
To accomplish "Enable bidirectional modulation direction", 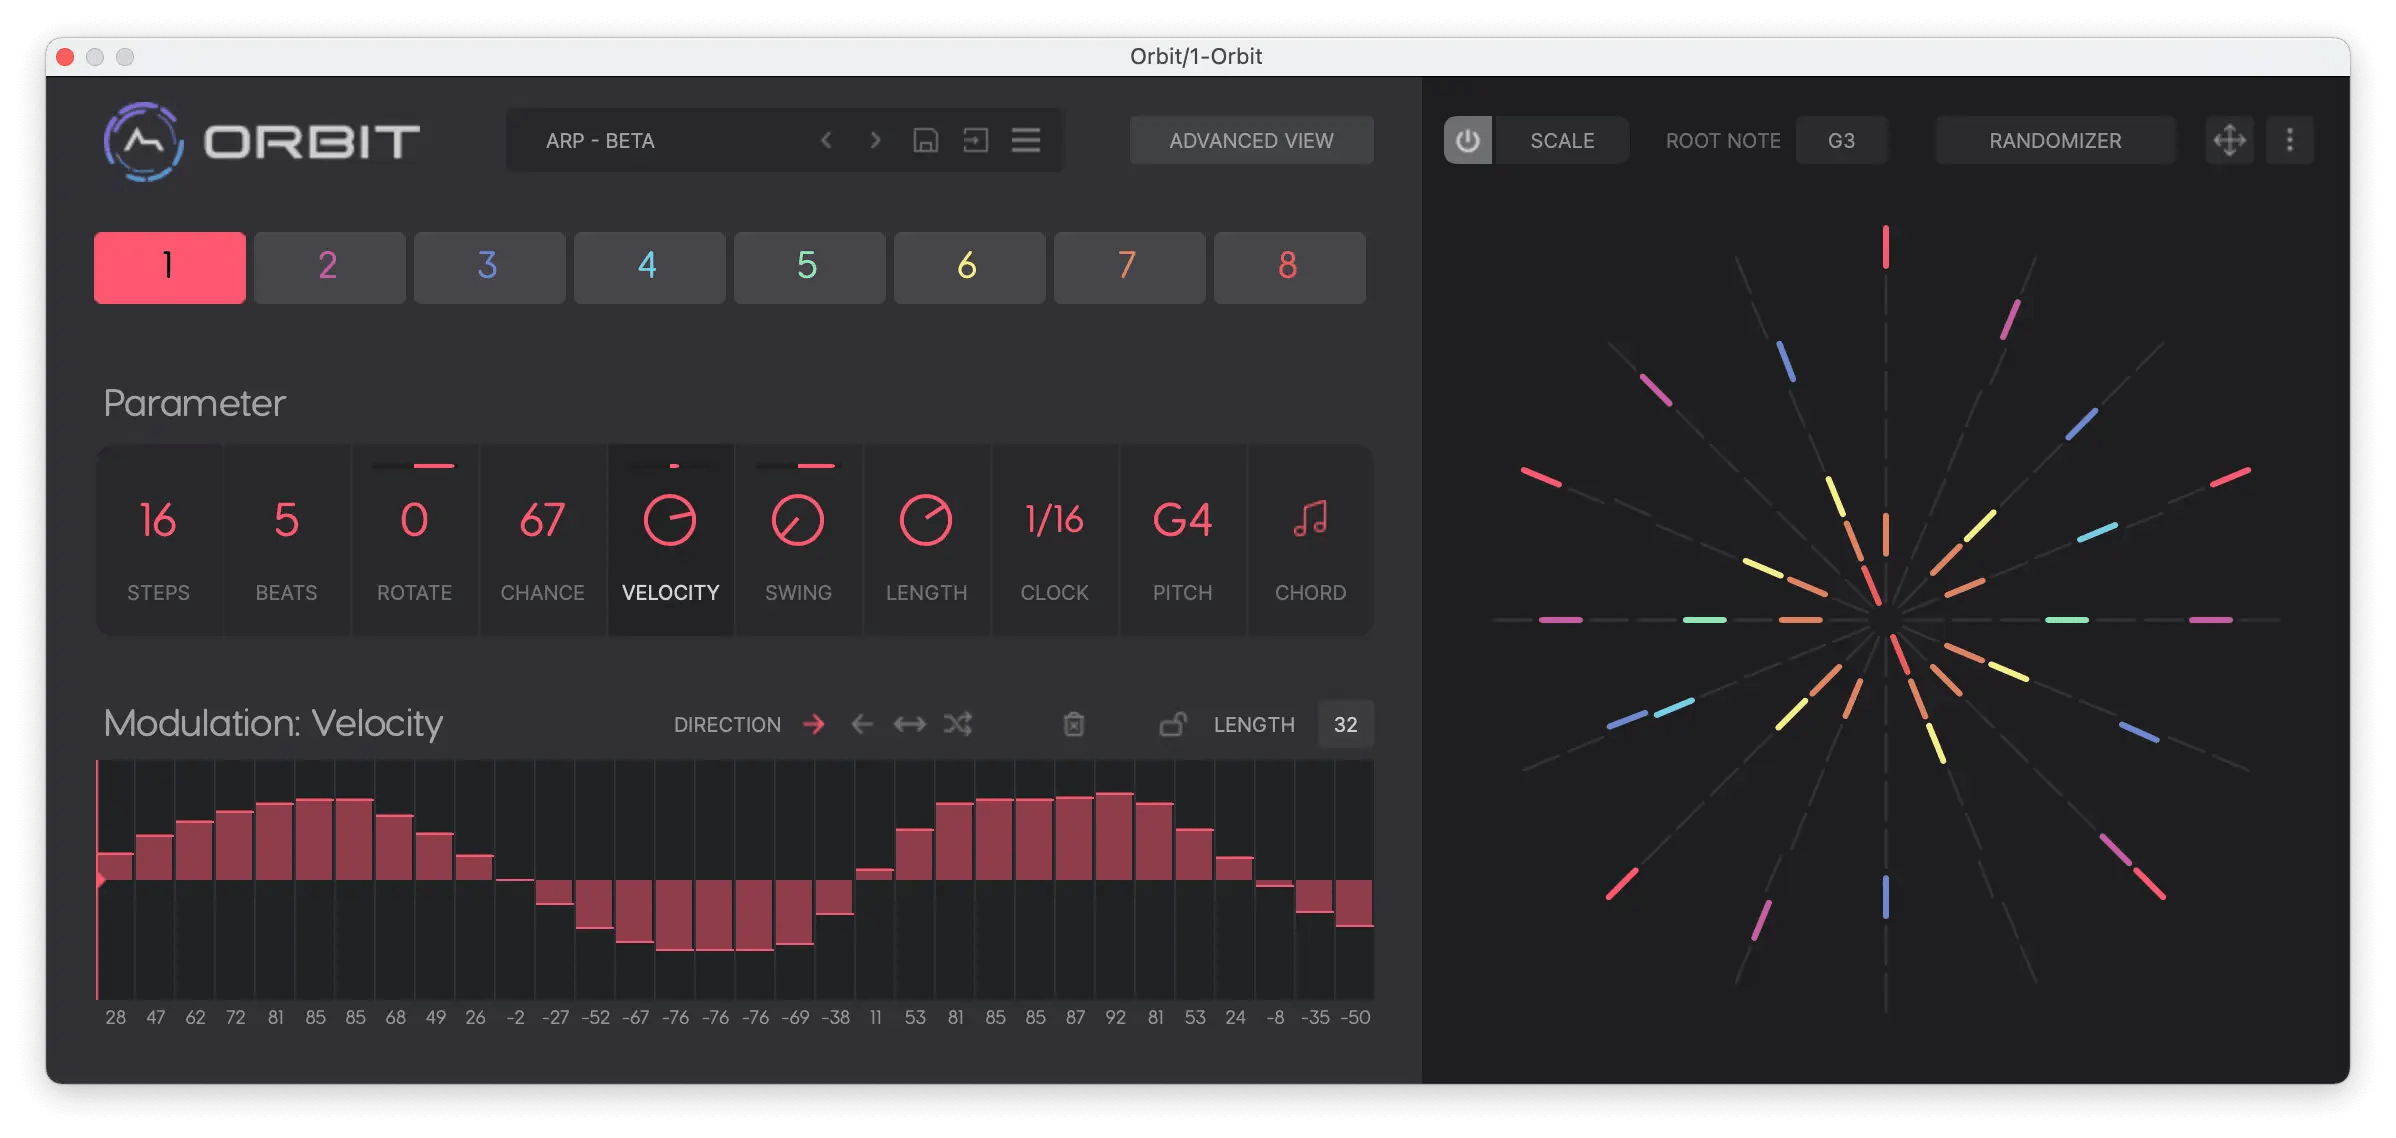I will [x=909, y=724].
